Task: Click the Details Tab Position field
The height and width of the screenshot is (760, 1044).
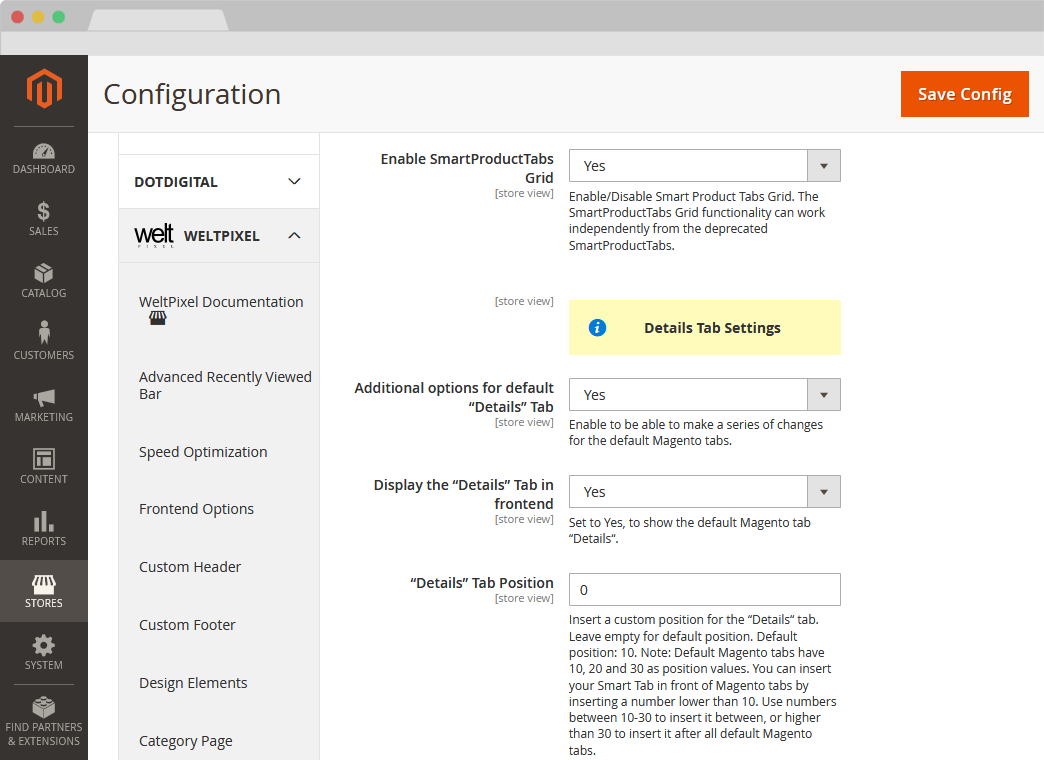Action: pyautogui.click(x=704, y=590)
